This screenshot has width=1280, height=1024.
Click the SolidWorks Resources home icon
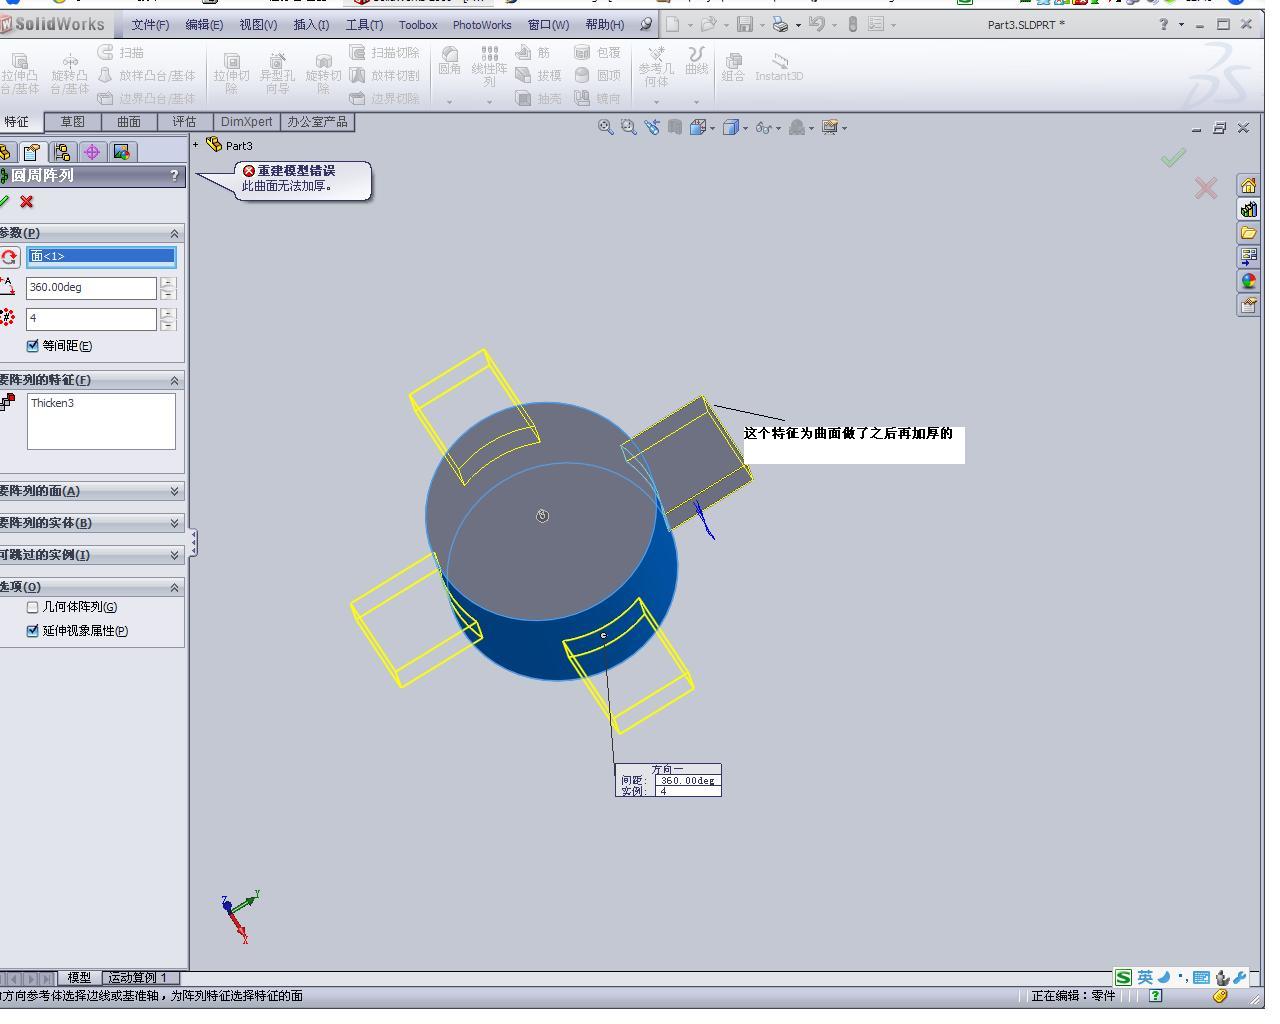1248,185
